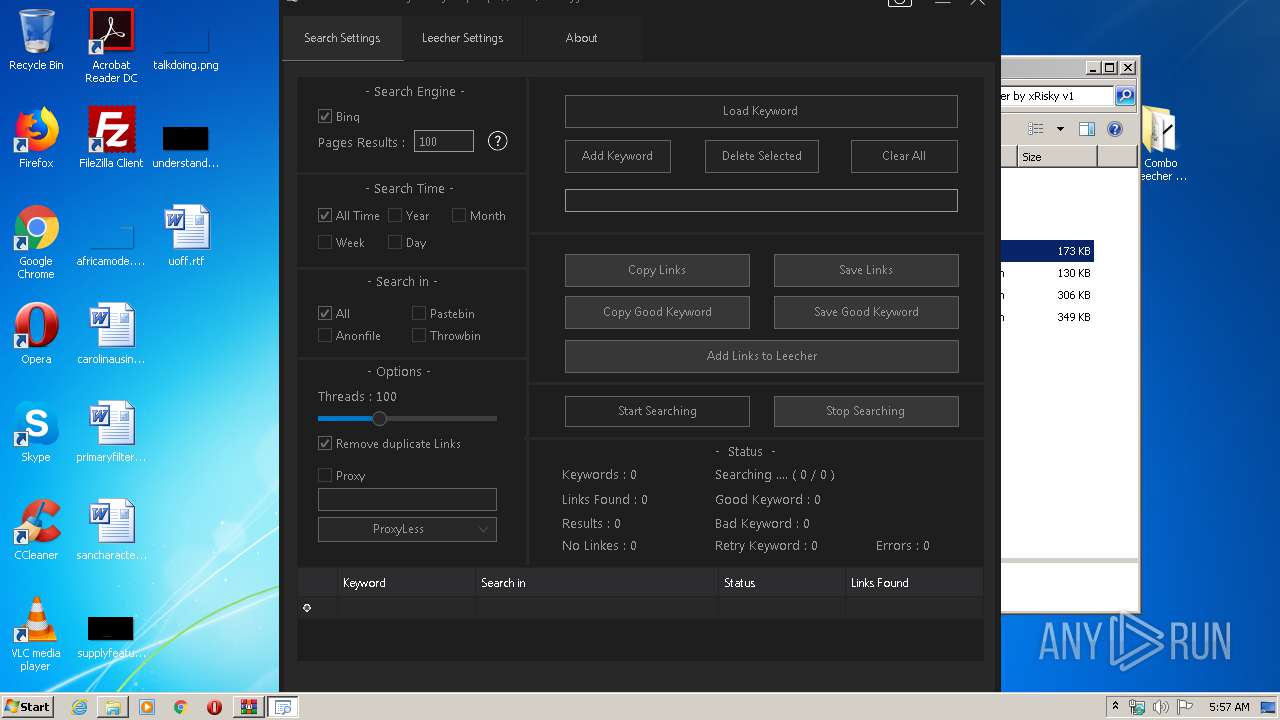The width and height of the screenshot is (1280, 720).
Task: Click Pages Results number field
Action: pos(444,142)
